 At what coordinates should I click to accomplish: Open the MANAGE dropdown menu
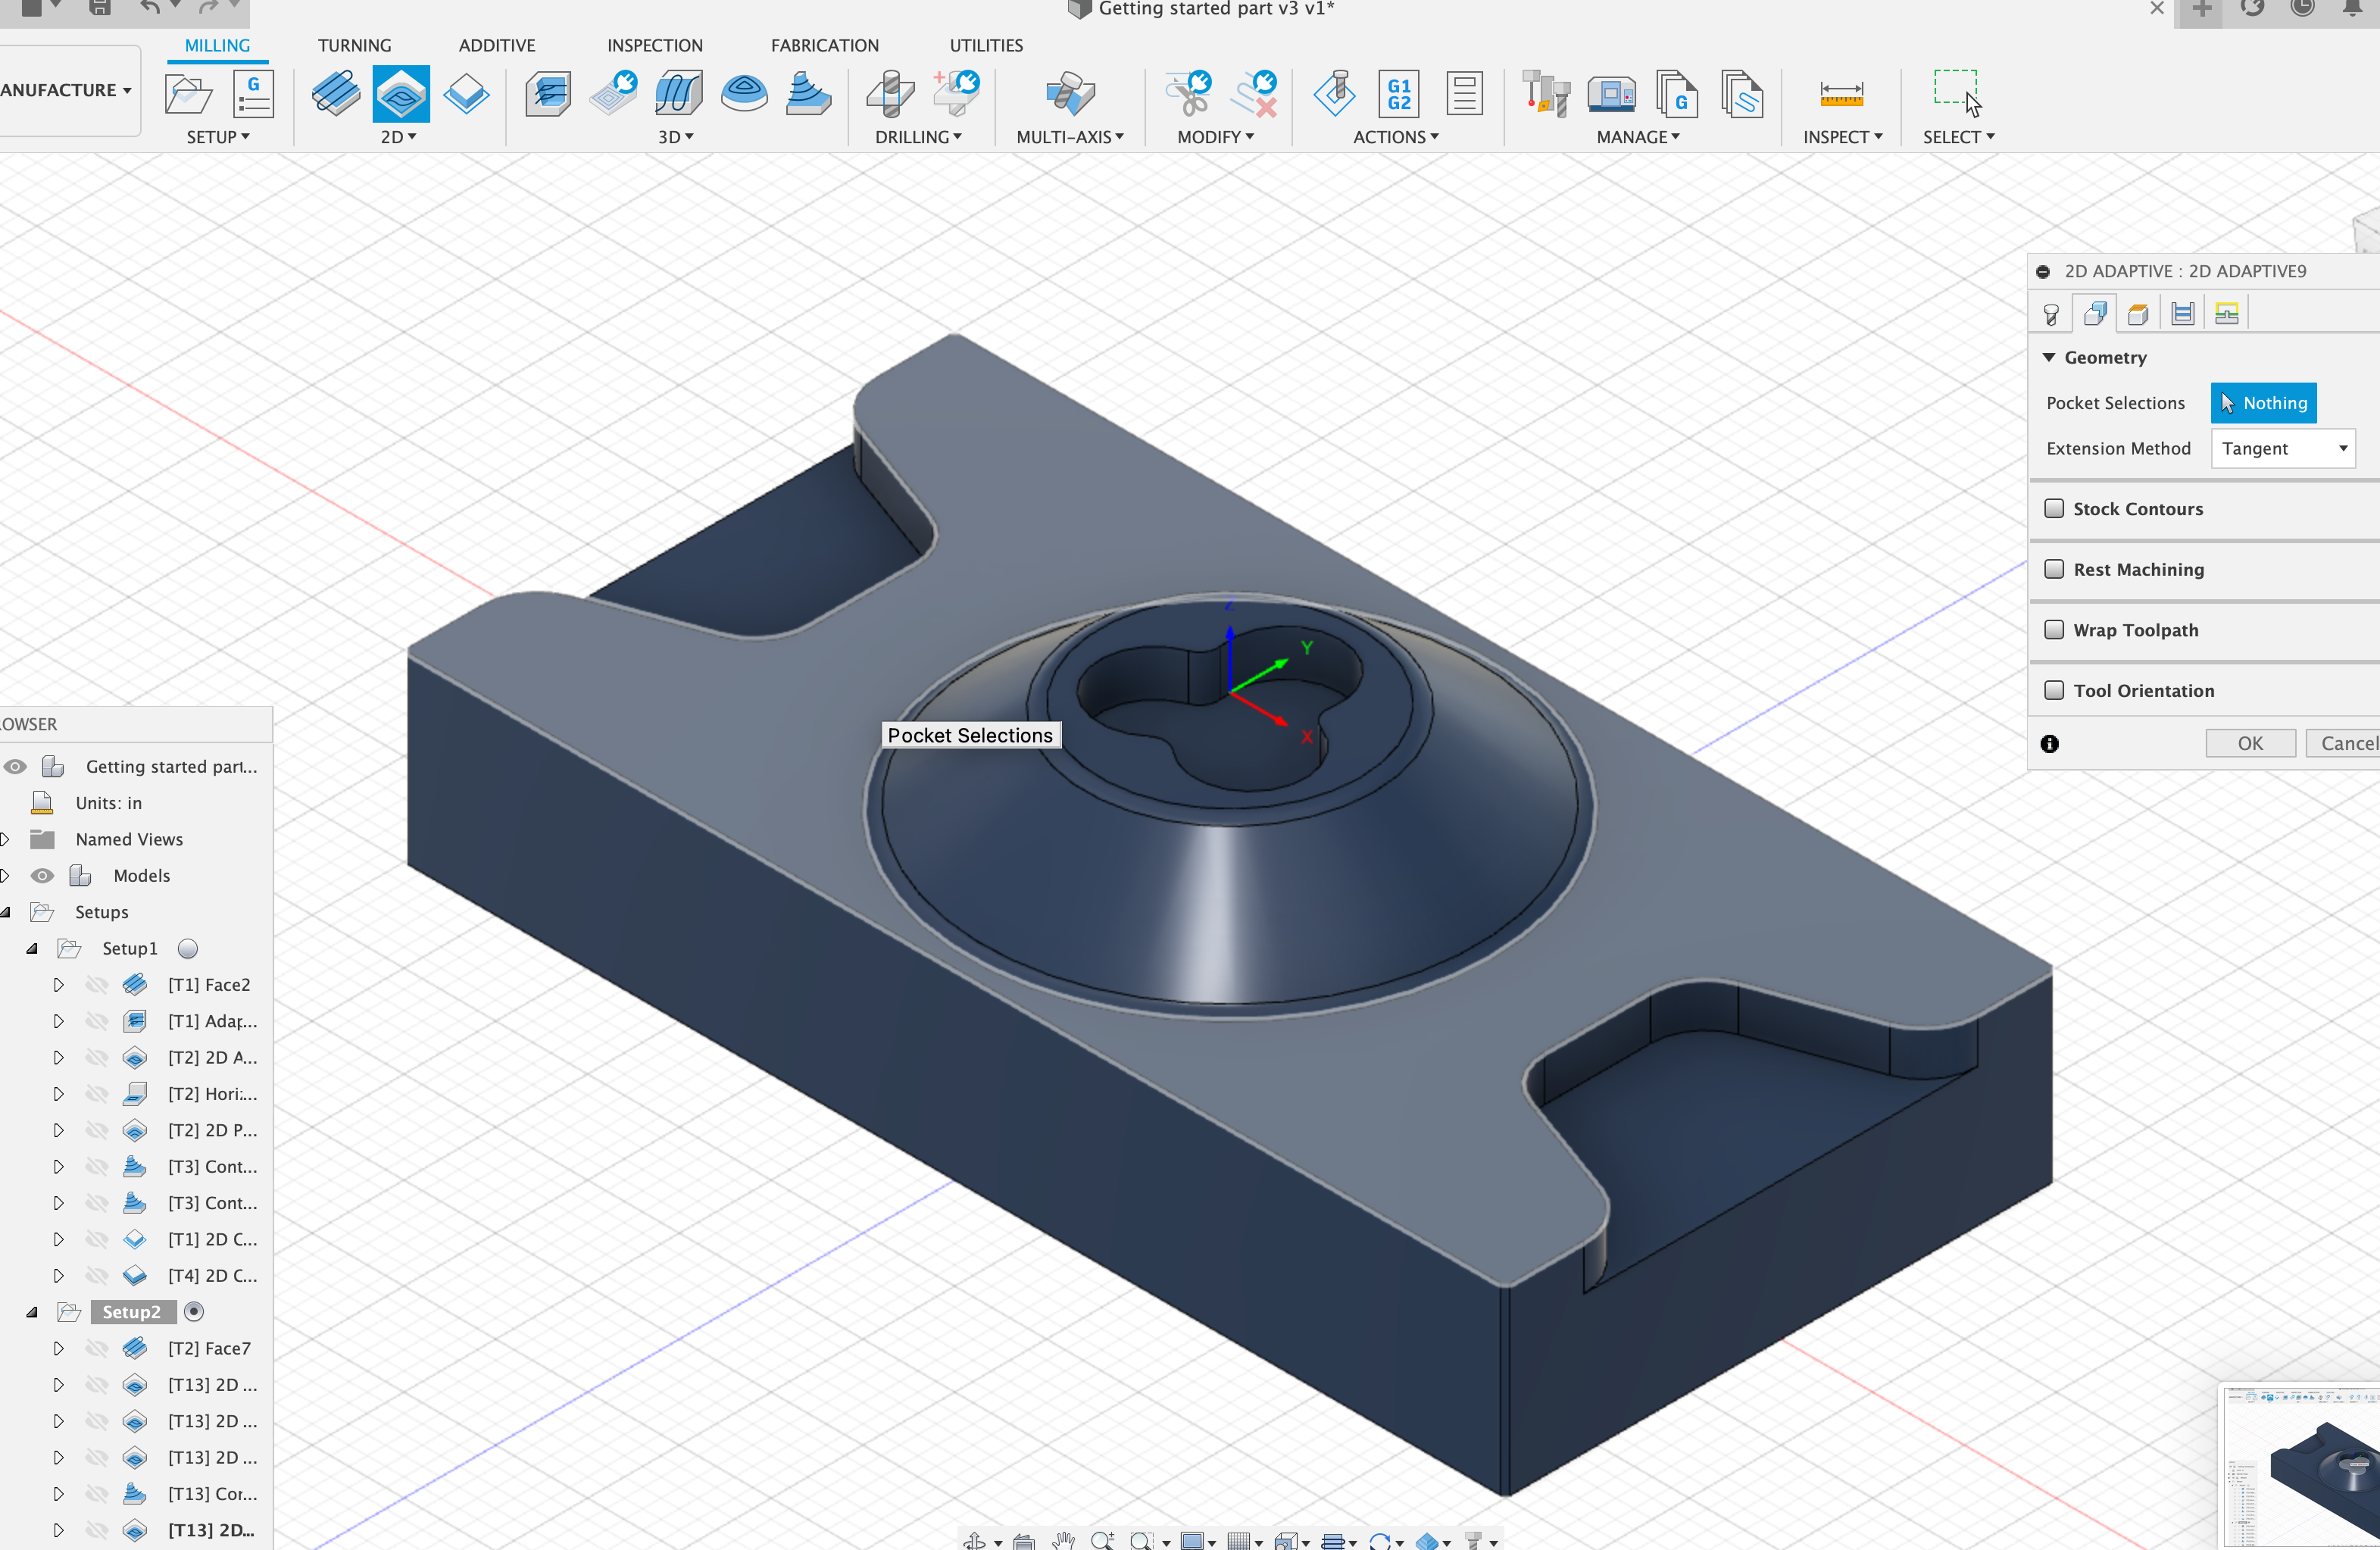tap(1638, 137)
